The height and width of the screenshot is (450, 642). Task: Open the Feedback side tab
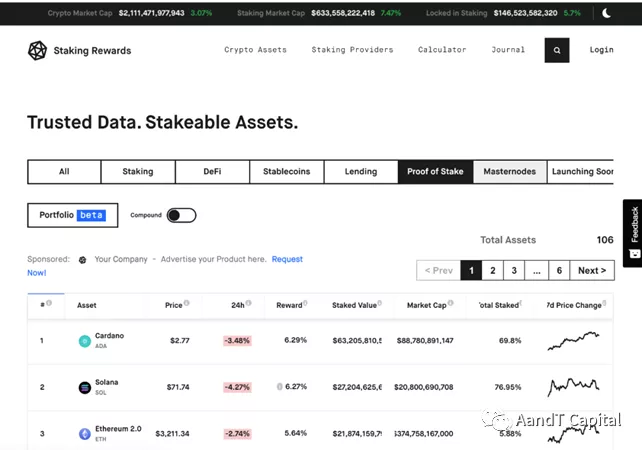point(633,233)
